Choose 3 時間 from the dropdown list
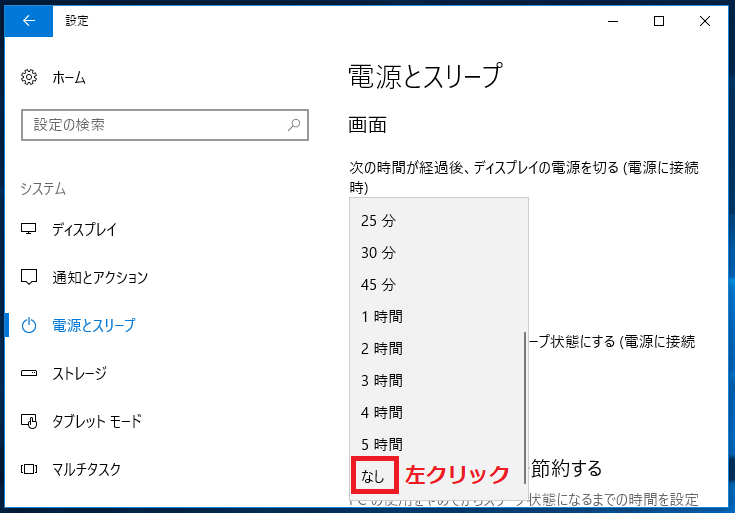This screenshot has height=513, width=735. coord(439,380)
